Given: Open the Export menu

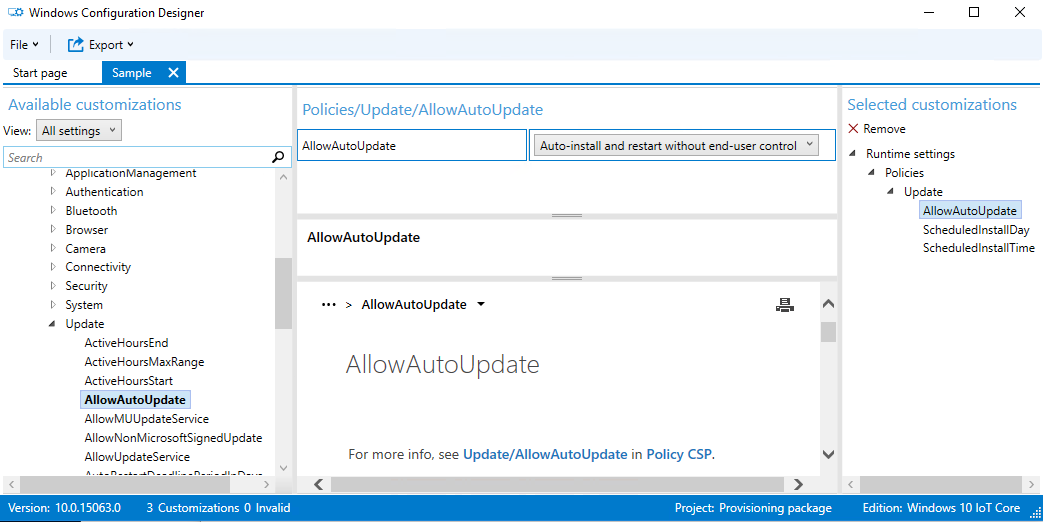Looking at the screenshot, I should [101, 45].
